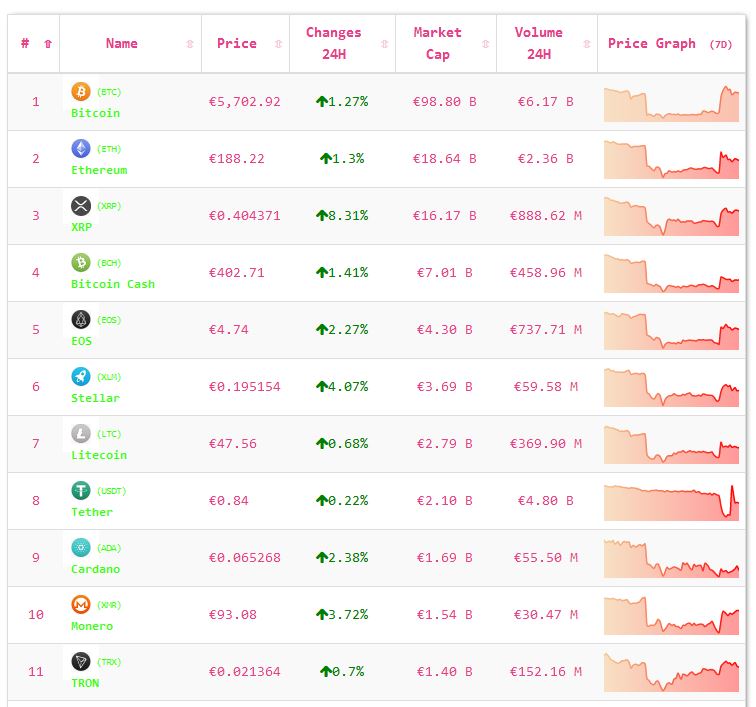Screen dimensions: 756x707
Task: Sort by Price column header
Action: click(x=237, y=44)
